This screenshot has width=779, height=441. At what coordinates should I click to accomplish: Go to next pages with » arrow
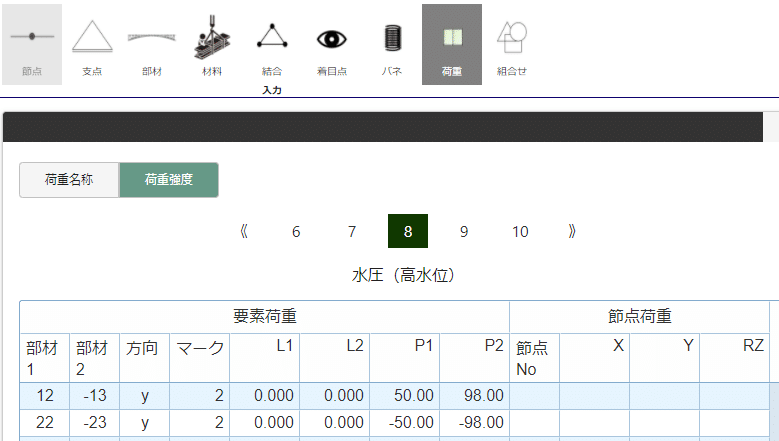click(572, 231)
